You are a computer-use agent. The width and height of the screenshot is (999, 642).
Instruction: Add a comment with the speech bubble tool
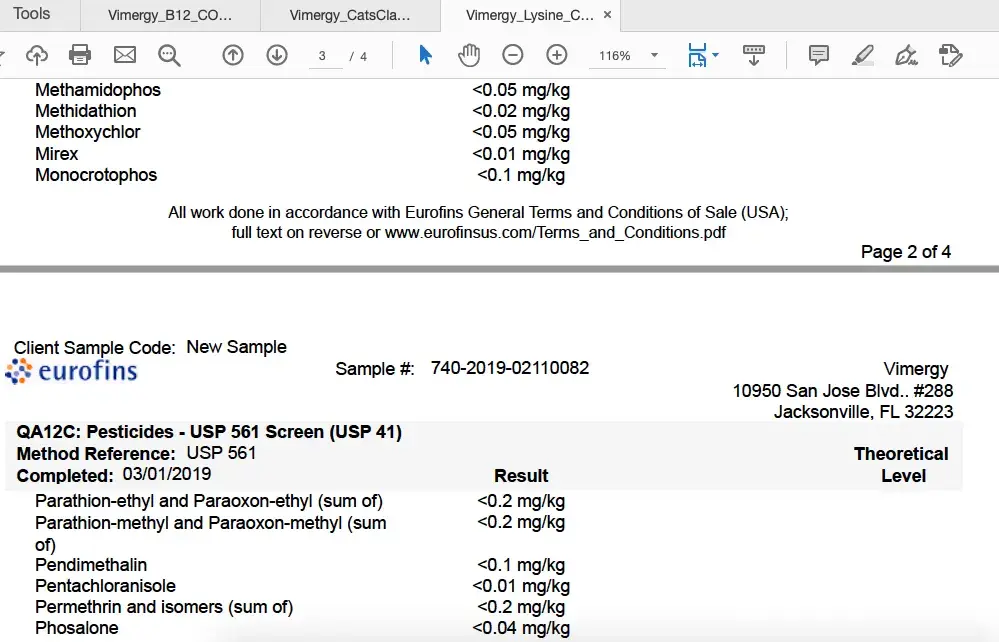click(x=819, y=56)
